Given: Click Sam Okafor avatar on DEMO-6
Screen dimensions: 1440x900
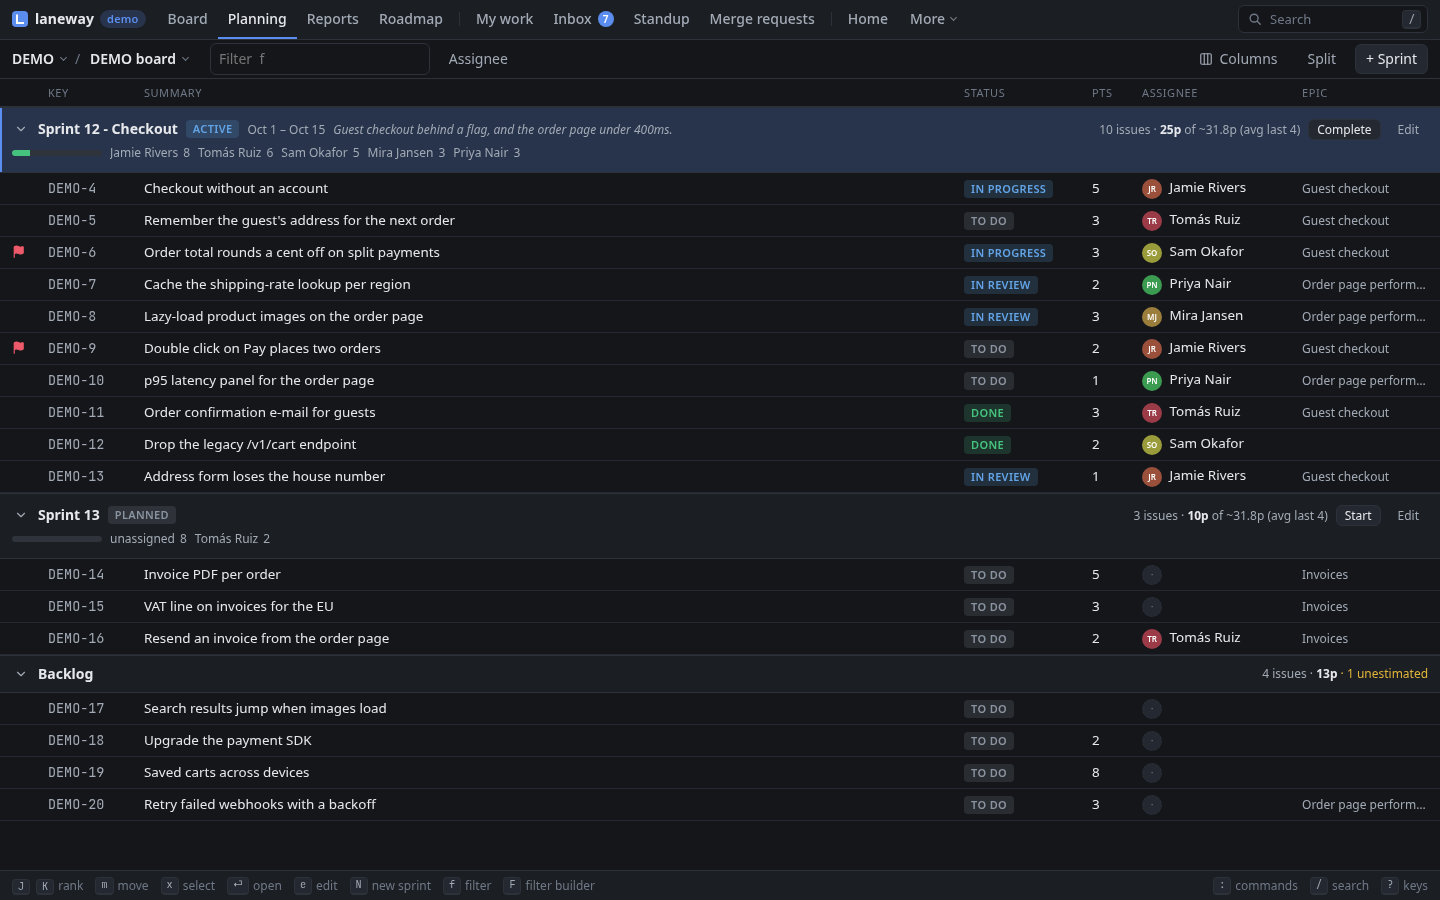Looking at the screenshot, I should click(x=1152, y=253).
